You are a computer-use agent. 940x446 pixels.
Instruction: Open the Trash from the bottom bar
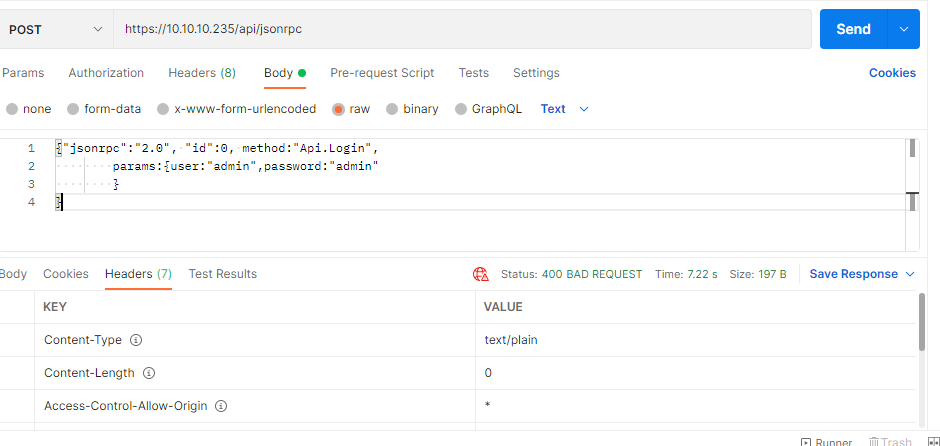coord(890,442)
